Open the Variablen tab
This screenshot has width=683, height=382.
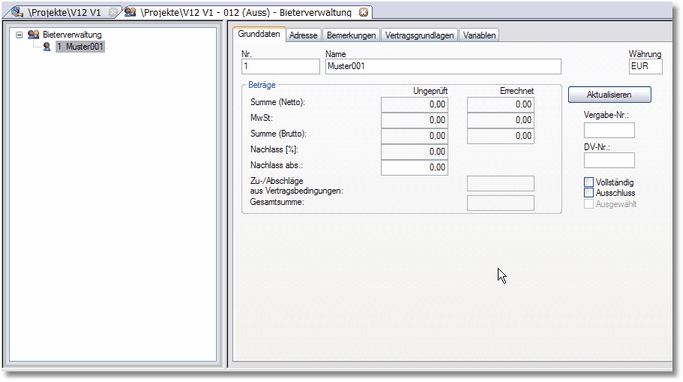click(x=479, y=35)
